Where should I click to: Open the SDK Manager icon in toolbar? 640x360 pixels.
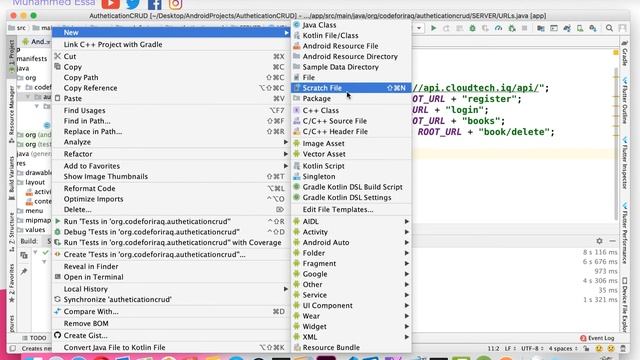click(593, 28)
